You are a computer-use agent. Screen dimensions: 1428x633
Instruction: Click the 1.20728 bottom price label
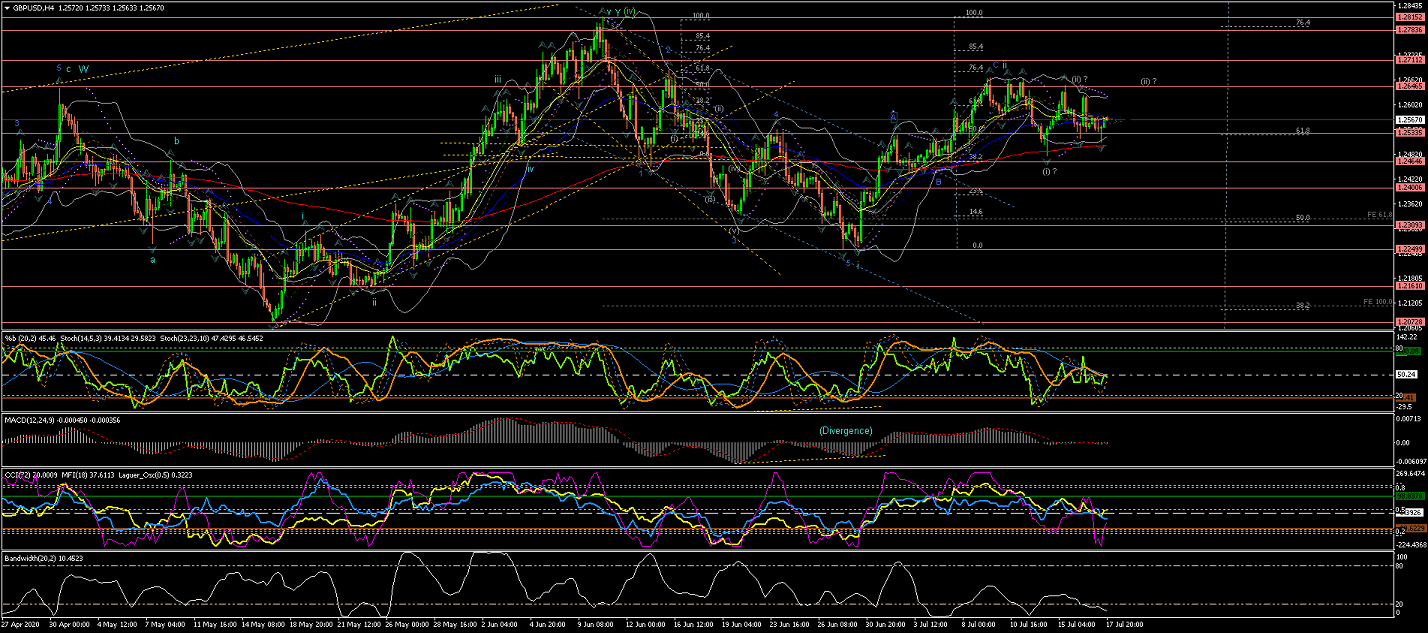pyautogui.click(x=1410, y=321)
